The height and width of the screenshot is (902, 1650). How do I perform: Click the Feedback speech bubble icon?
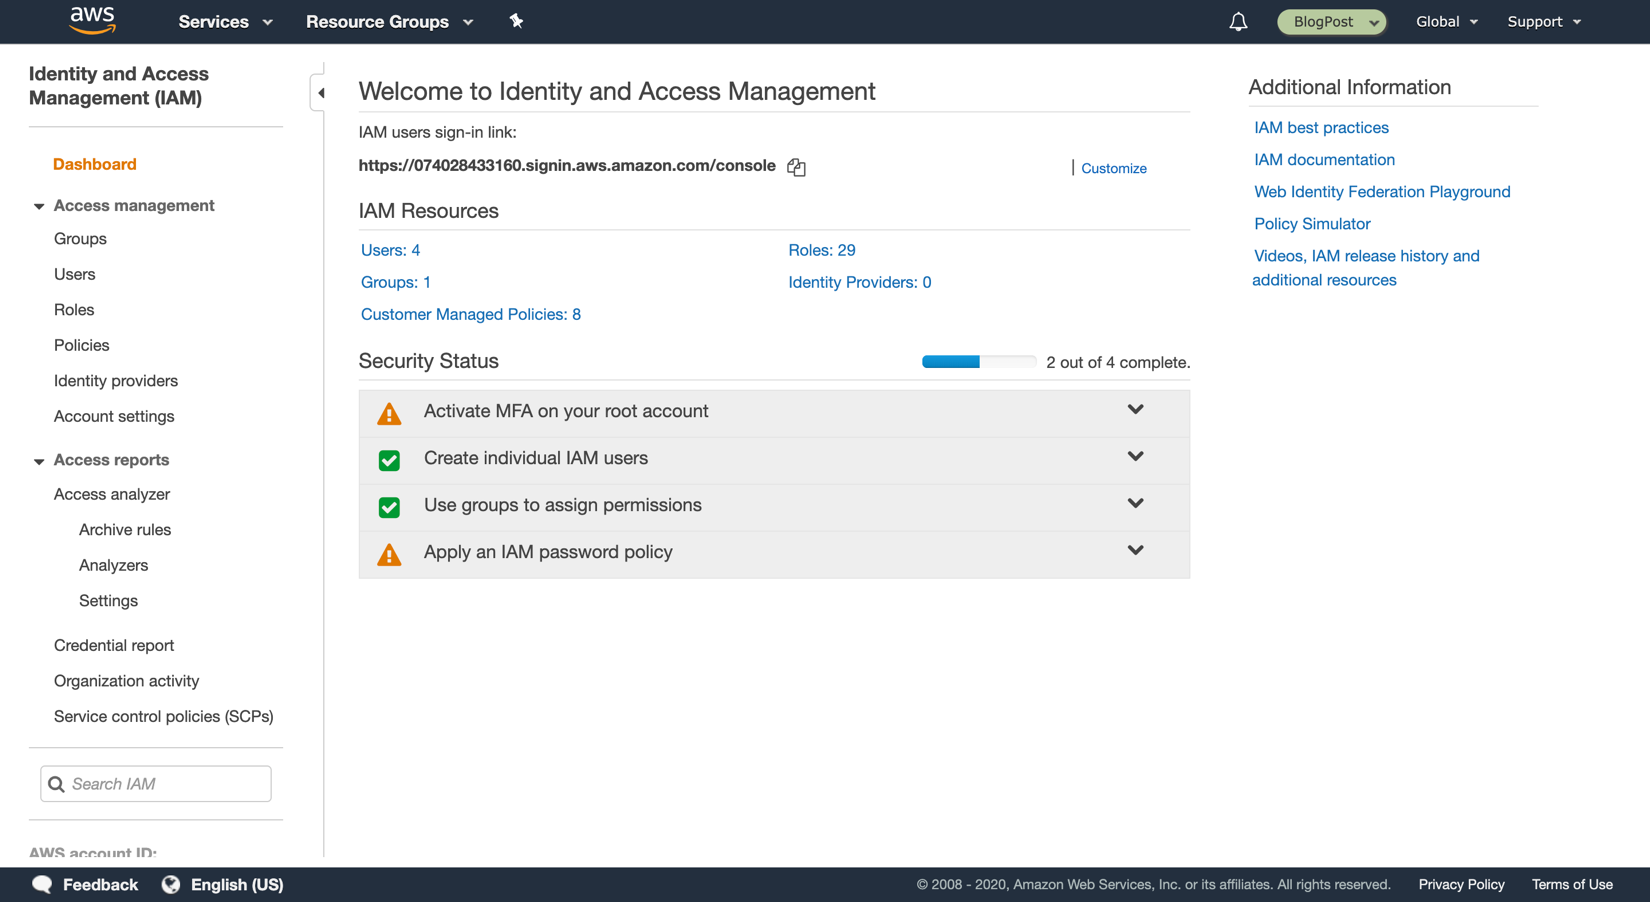42,884
